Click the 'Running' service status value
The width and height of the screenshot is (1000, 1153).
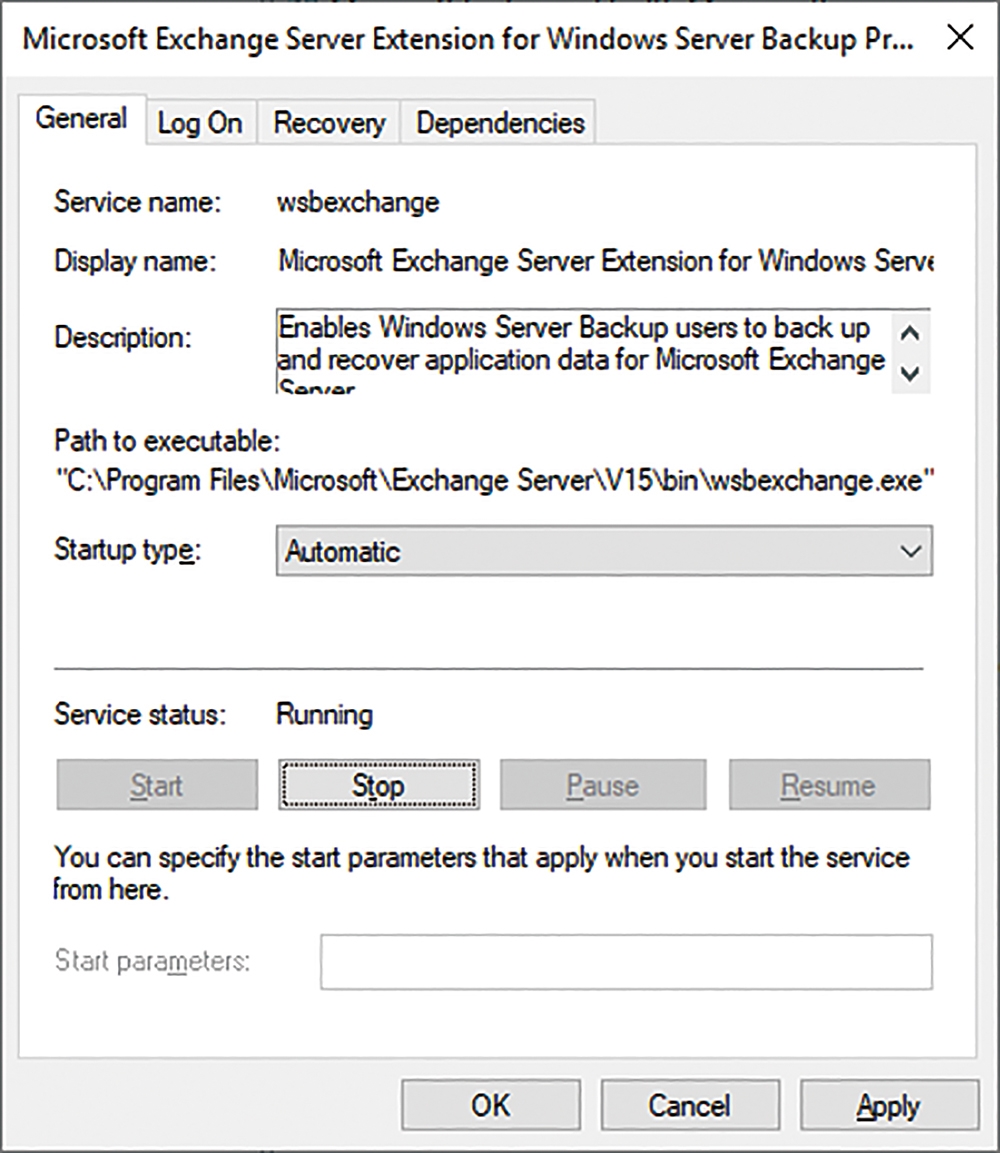(x=324, y=715)
